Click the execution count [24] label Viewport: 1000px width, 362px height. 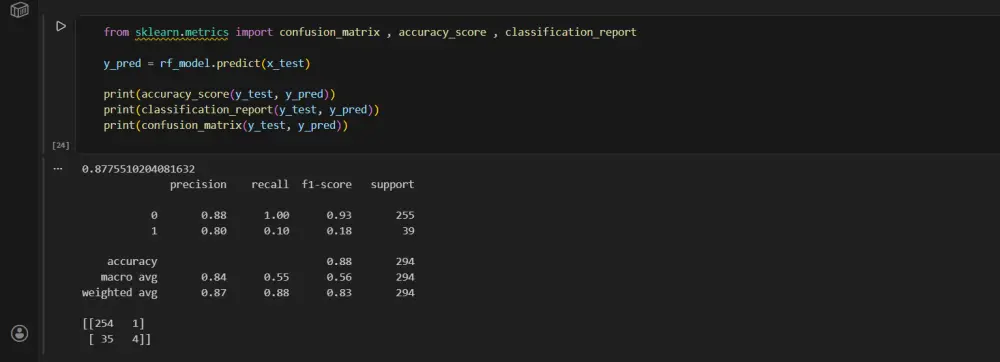click(x=61, y=145)
